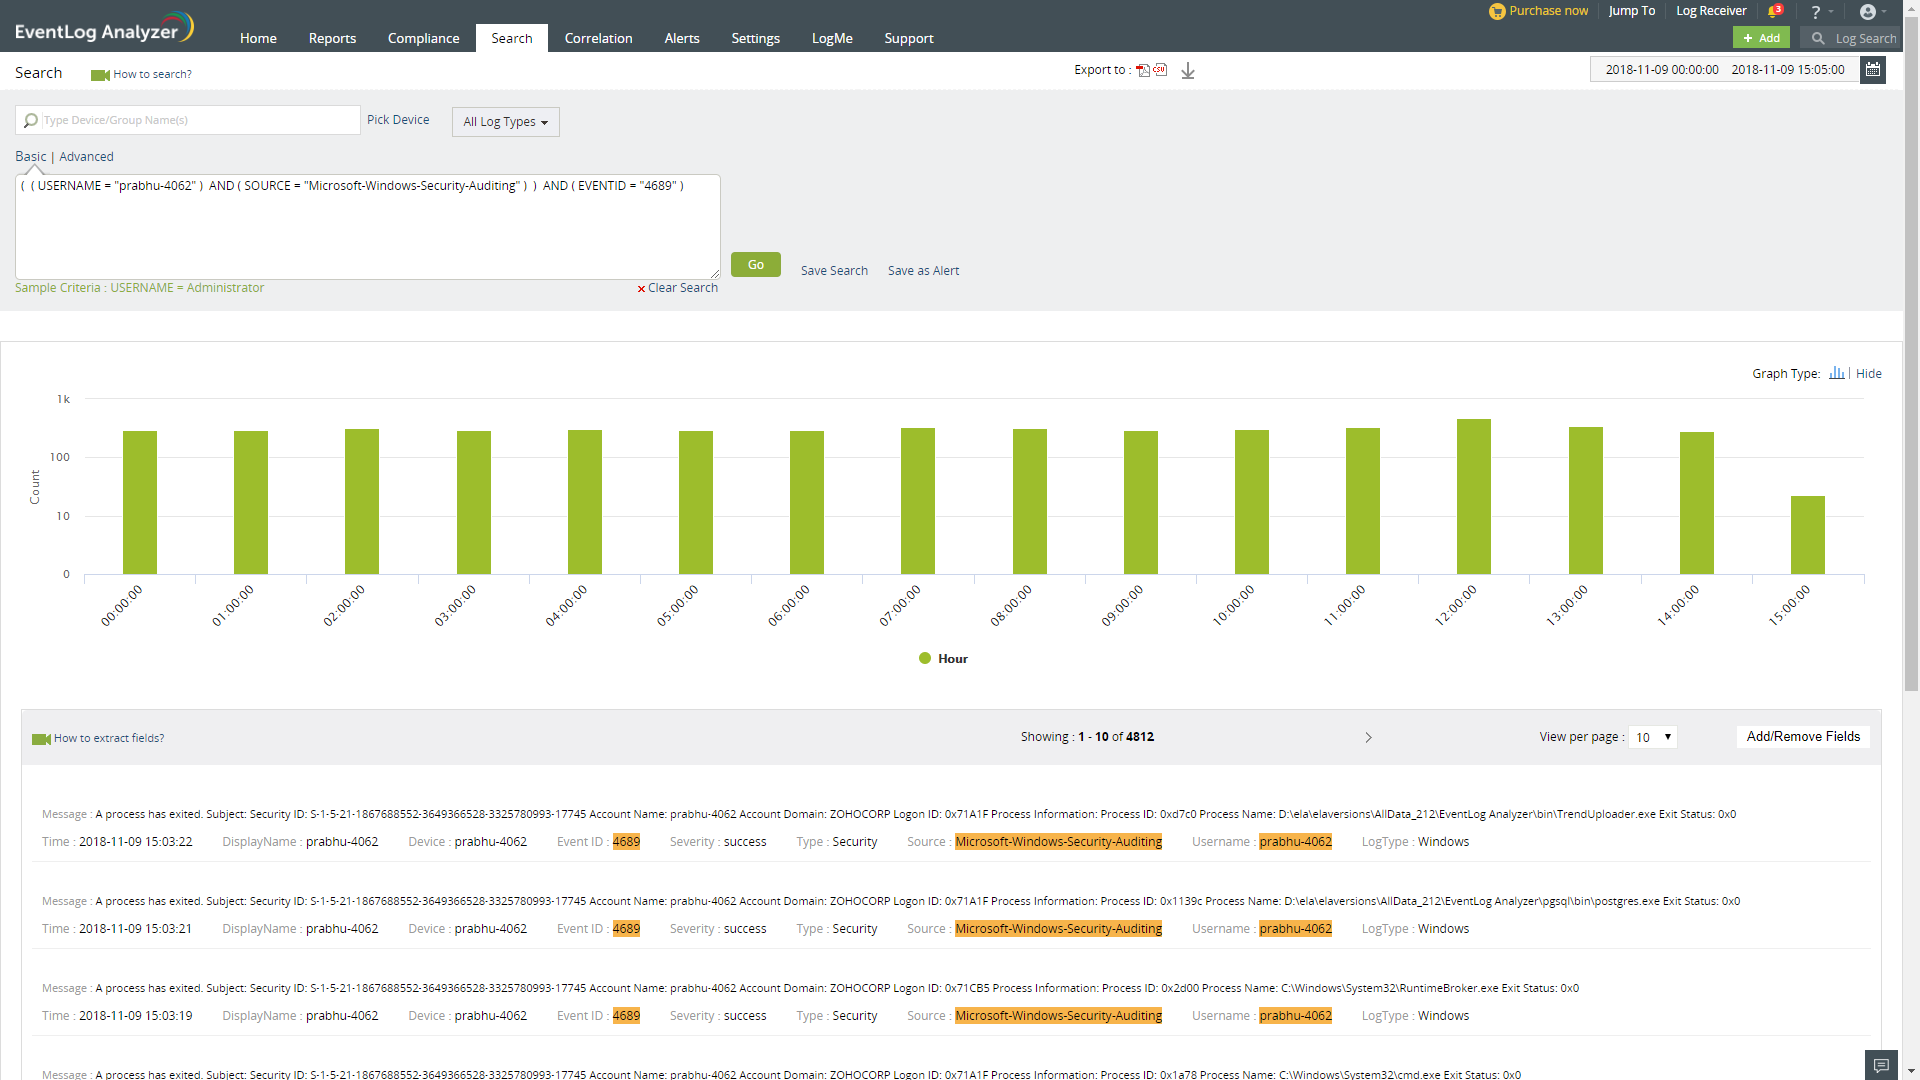Switch to Advanced search mode
1920x1080 pixels.
[x=86, y=156]
